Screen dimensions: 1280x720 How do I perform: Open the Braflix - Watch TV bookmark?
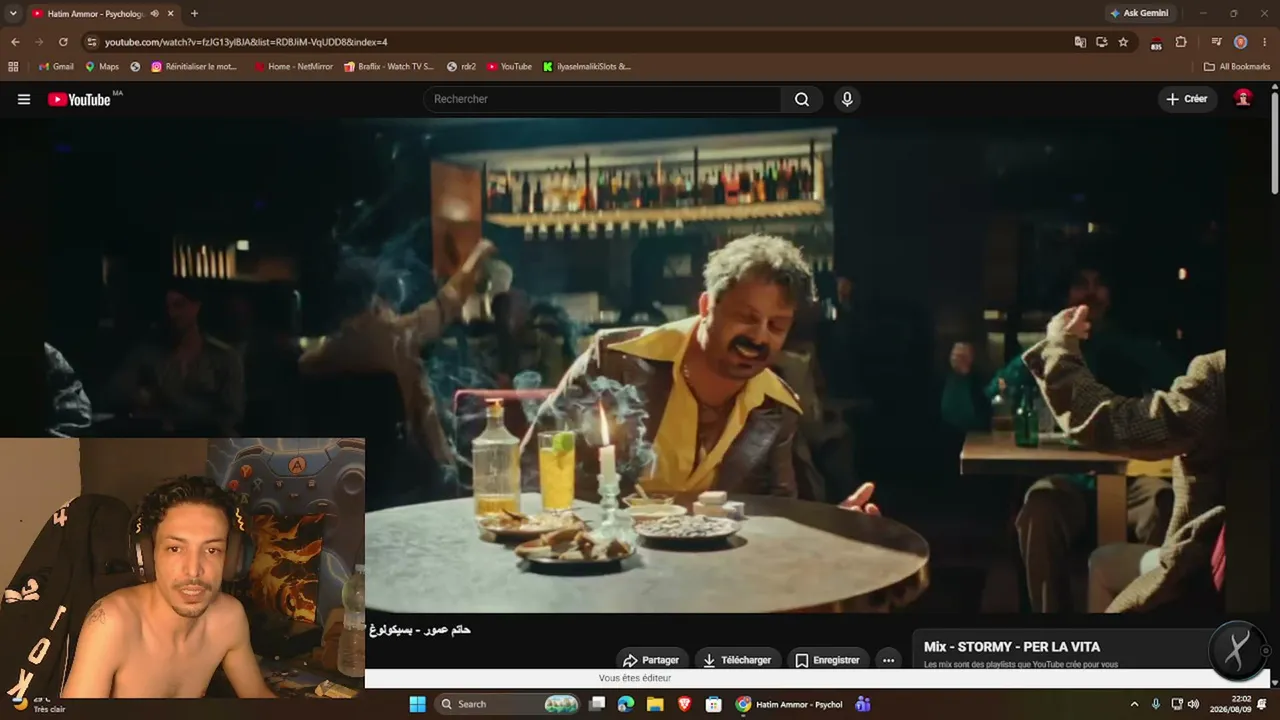tap(388, 67)
